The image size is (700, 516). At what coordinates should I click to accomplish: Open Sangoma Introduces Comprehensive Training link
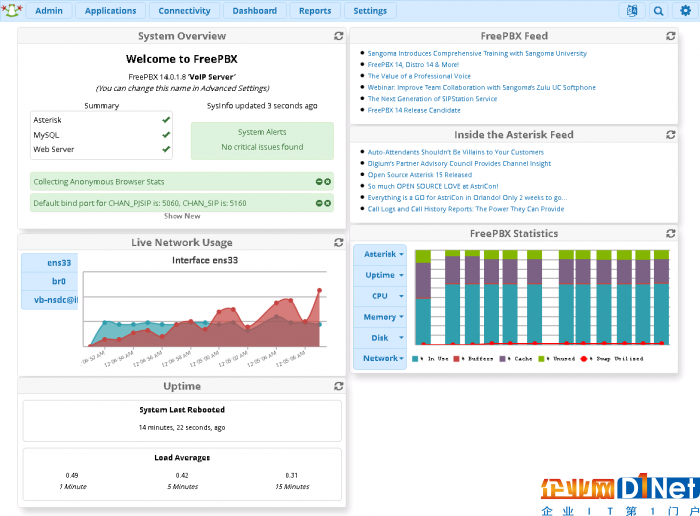click(477, 54)
